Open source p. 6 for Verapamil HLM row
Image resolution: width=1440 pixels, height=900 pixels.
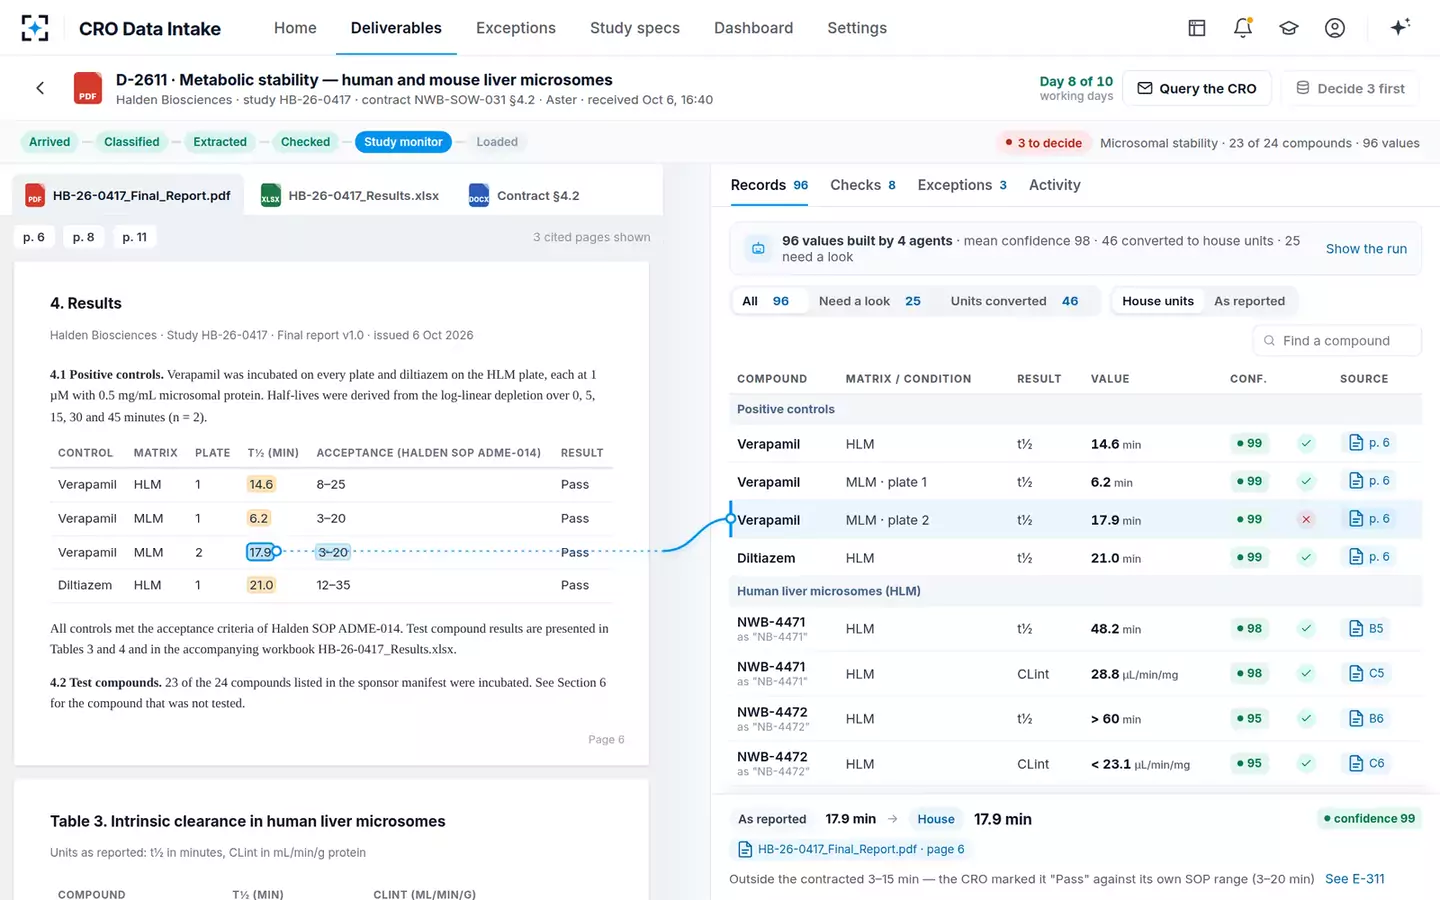pos(1369,443)
